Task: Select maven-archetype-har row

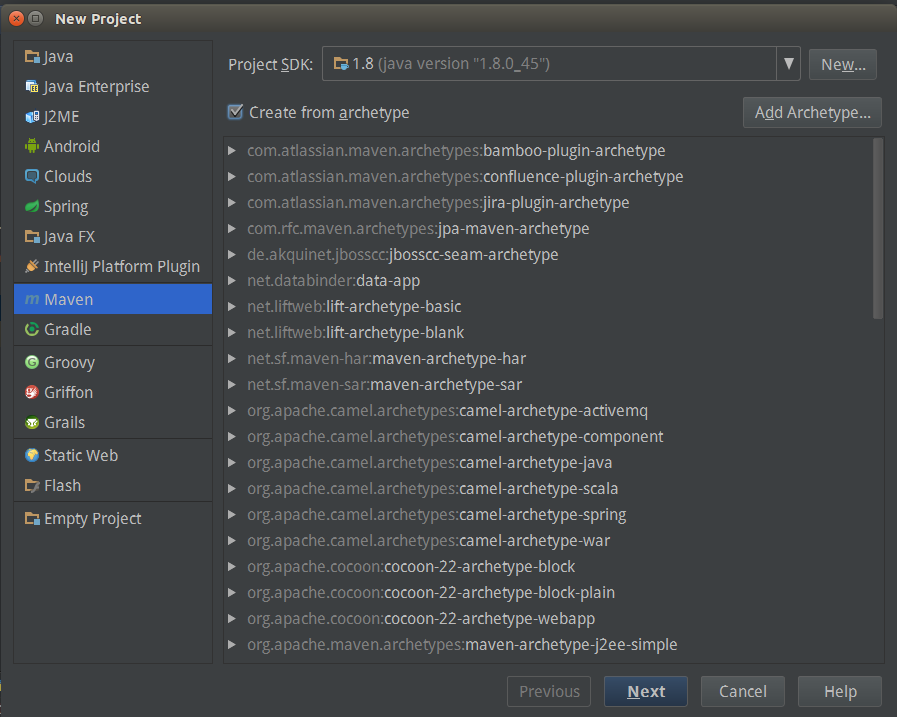Action: 549,358
